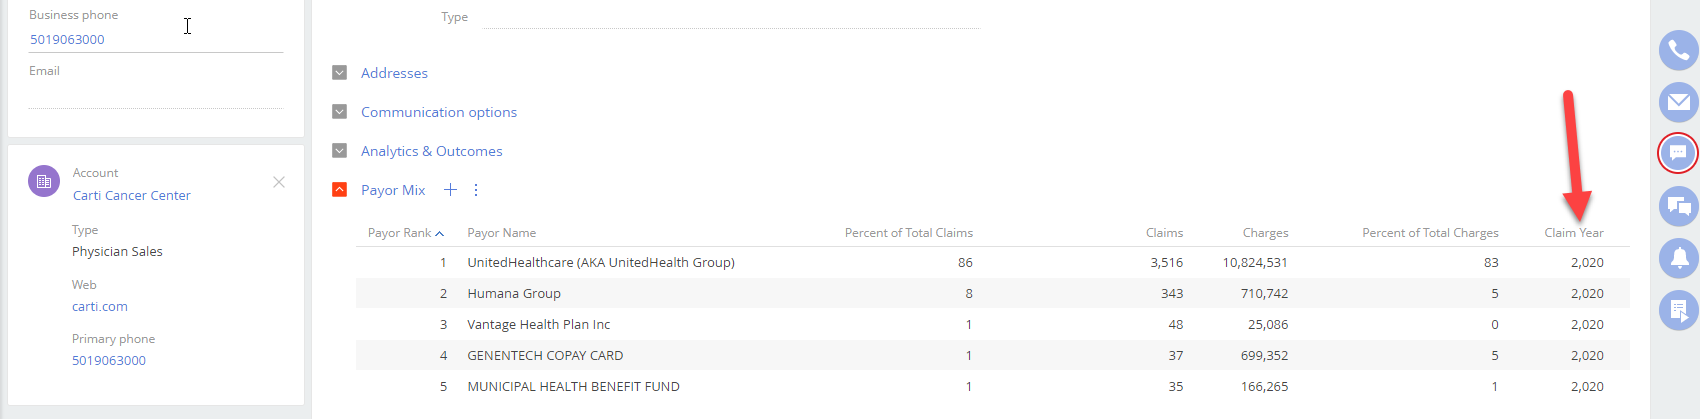This screenshot has width=1700, height=419.
Task: Open Payor Mix actions menu dots
Action: pyautogui.click(x=476, y=190)
